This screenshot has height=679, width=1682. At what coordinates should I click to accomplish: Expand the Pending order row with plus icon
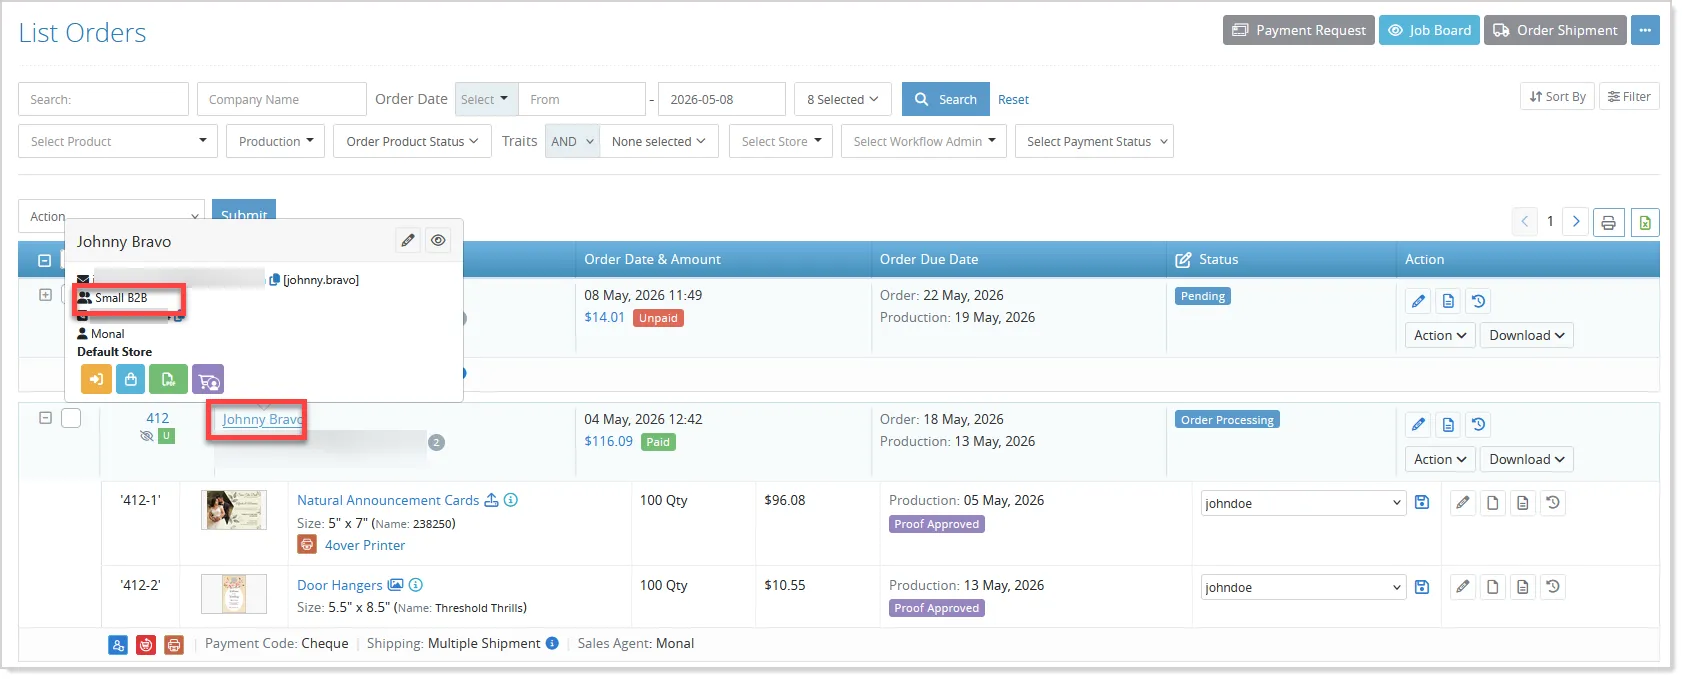45,295
